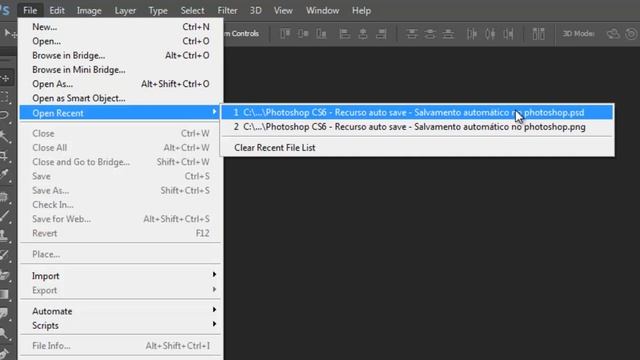Choose Browse in Mini Bridge...

(120, 70)
